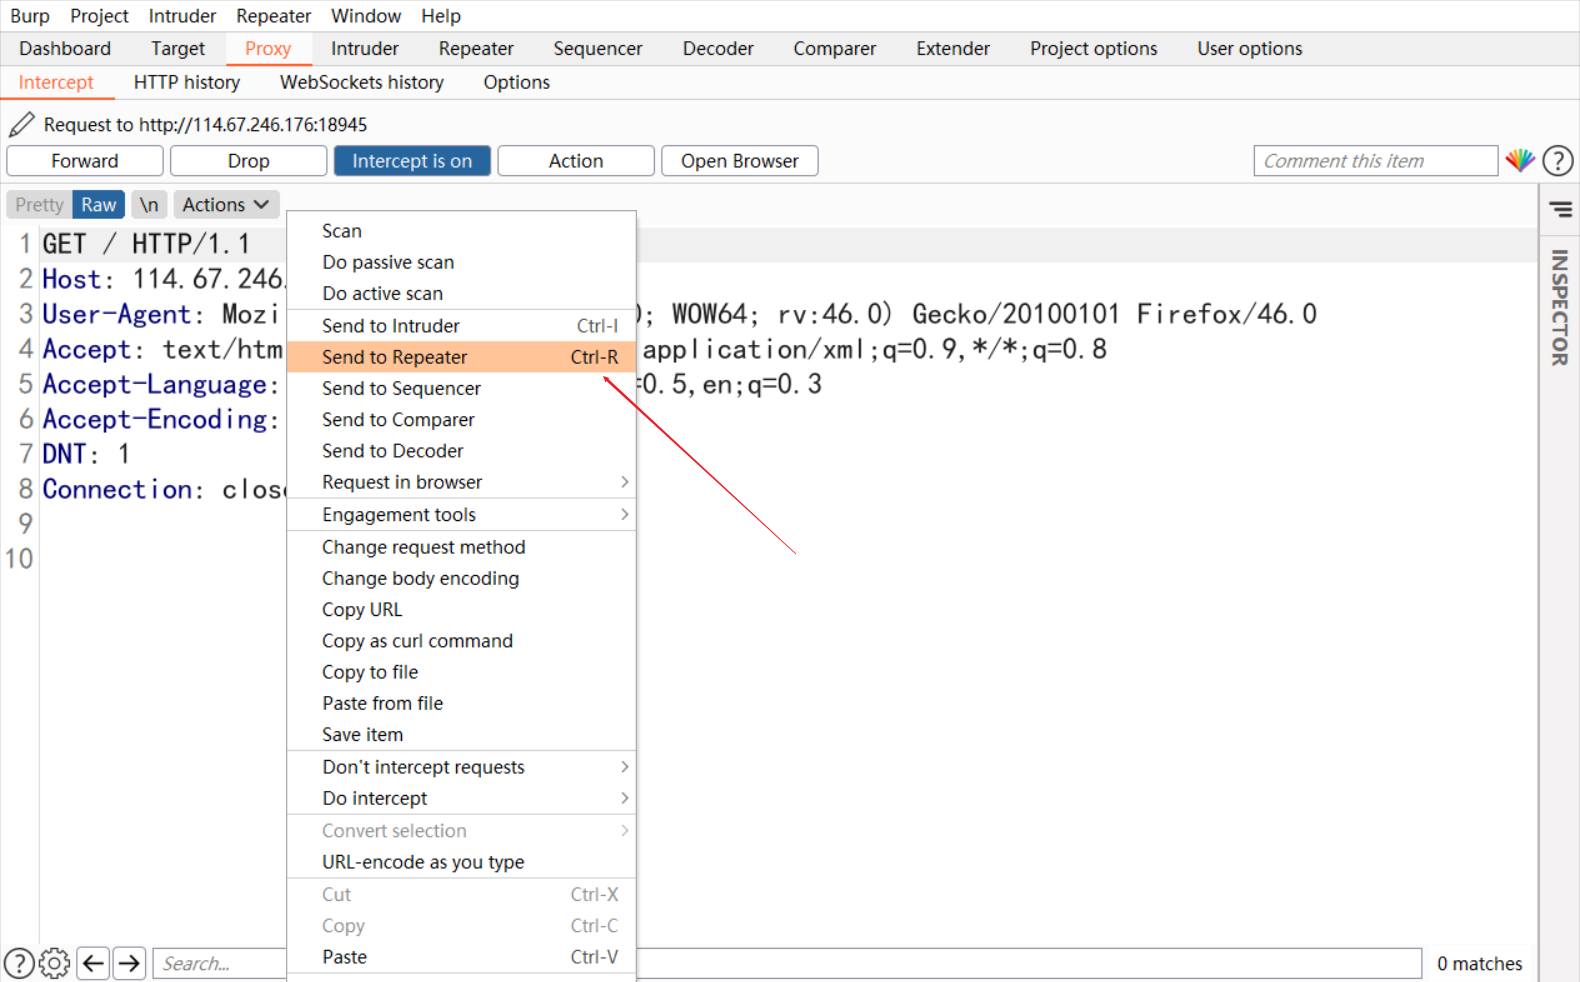
Task: Open the Inspector panel menu icon
Action: (1560, 209)
